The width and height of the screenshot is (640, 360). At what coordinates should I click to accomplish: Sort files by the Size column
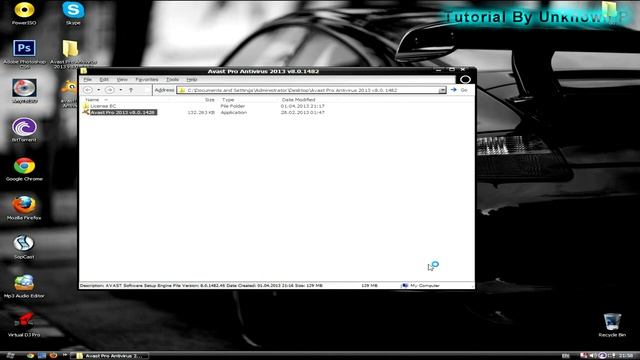pyautogui.click(x=209, y=100)
